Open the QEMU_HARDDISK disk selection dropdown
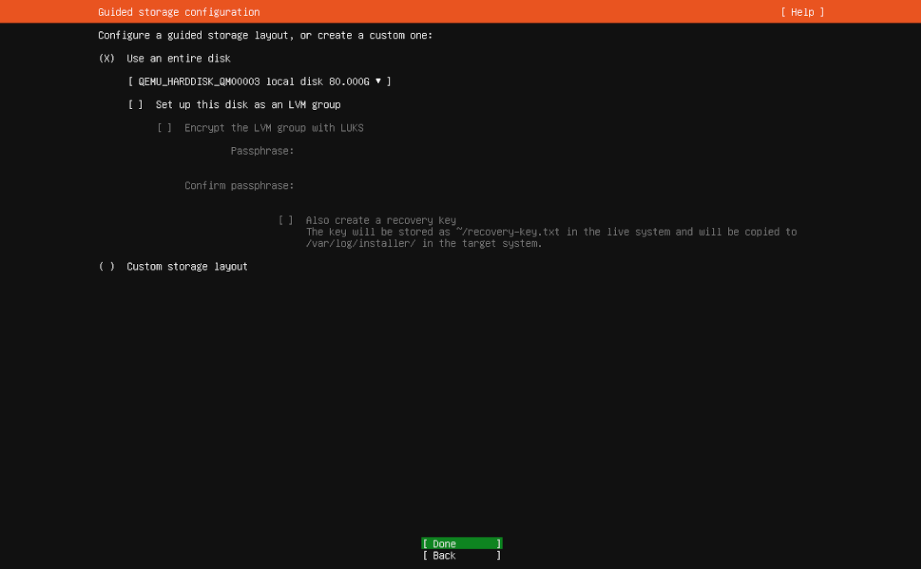The image size is (921, 569). click(x=259, y=81)
